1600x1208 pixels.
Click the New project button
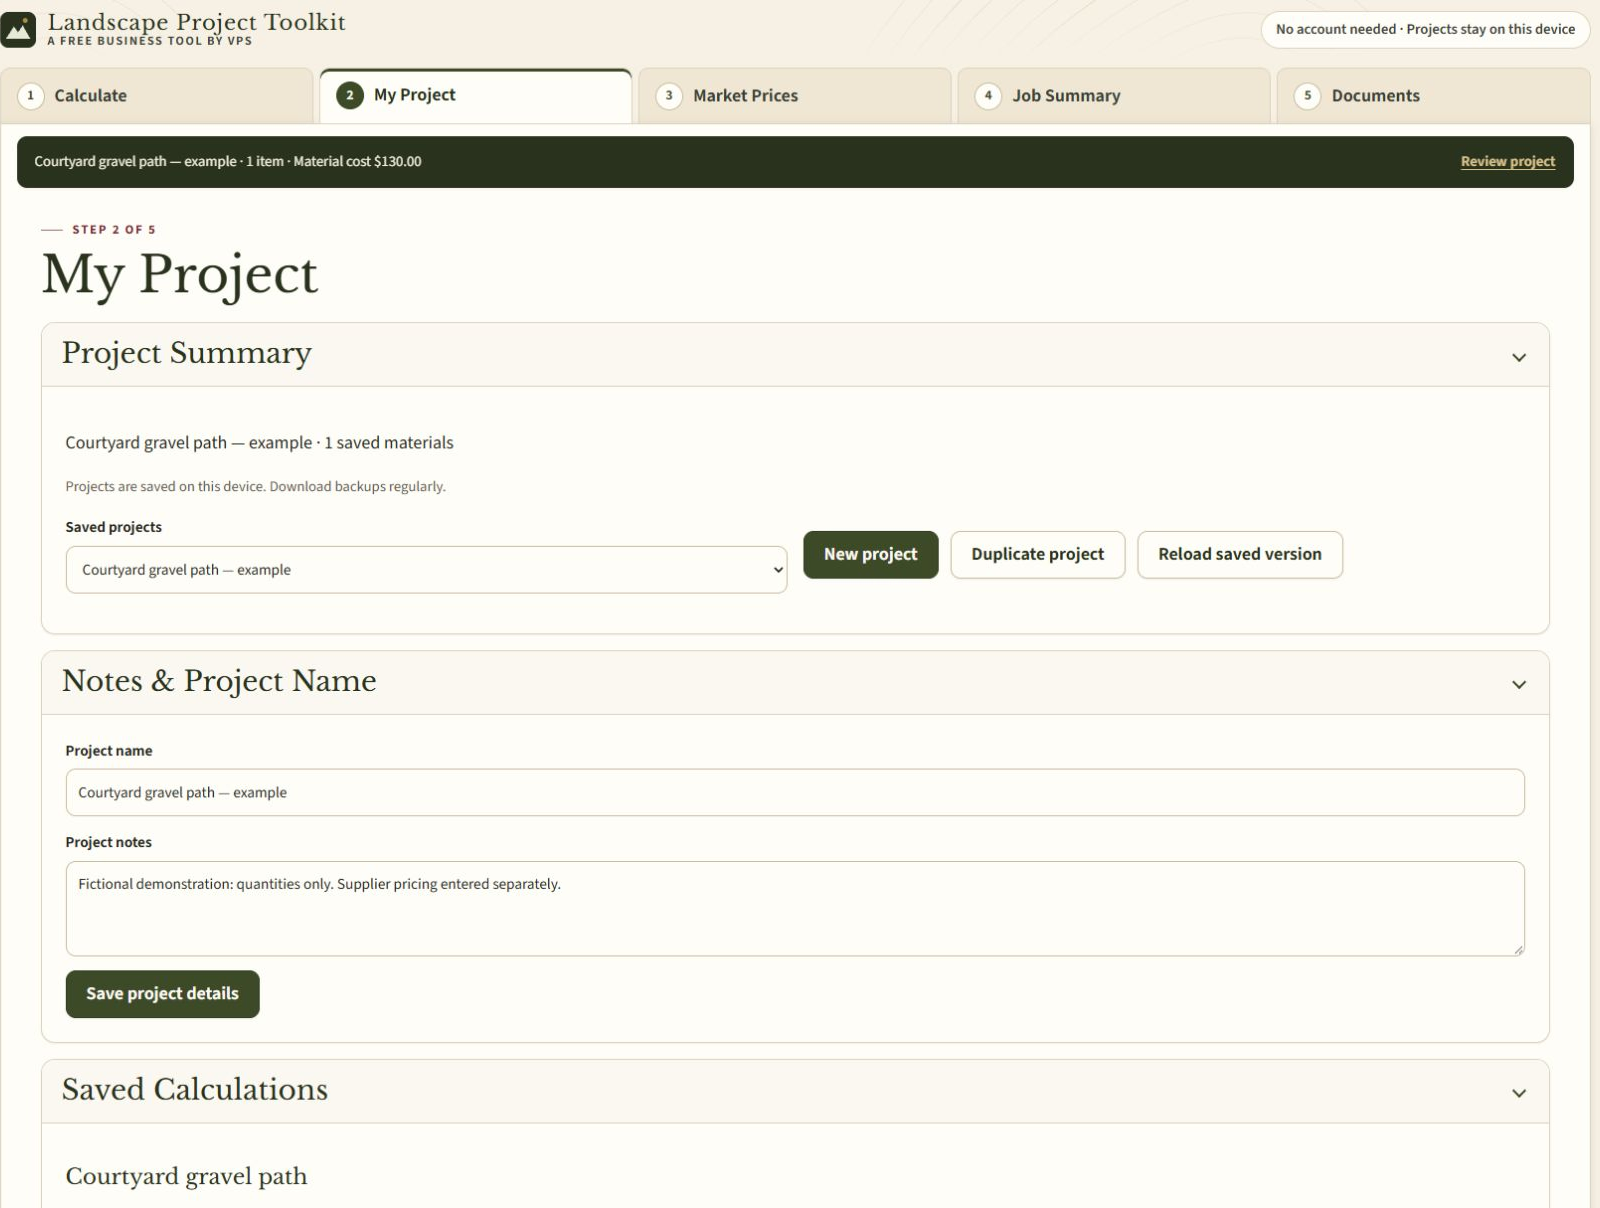click(x=870, y=554)
